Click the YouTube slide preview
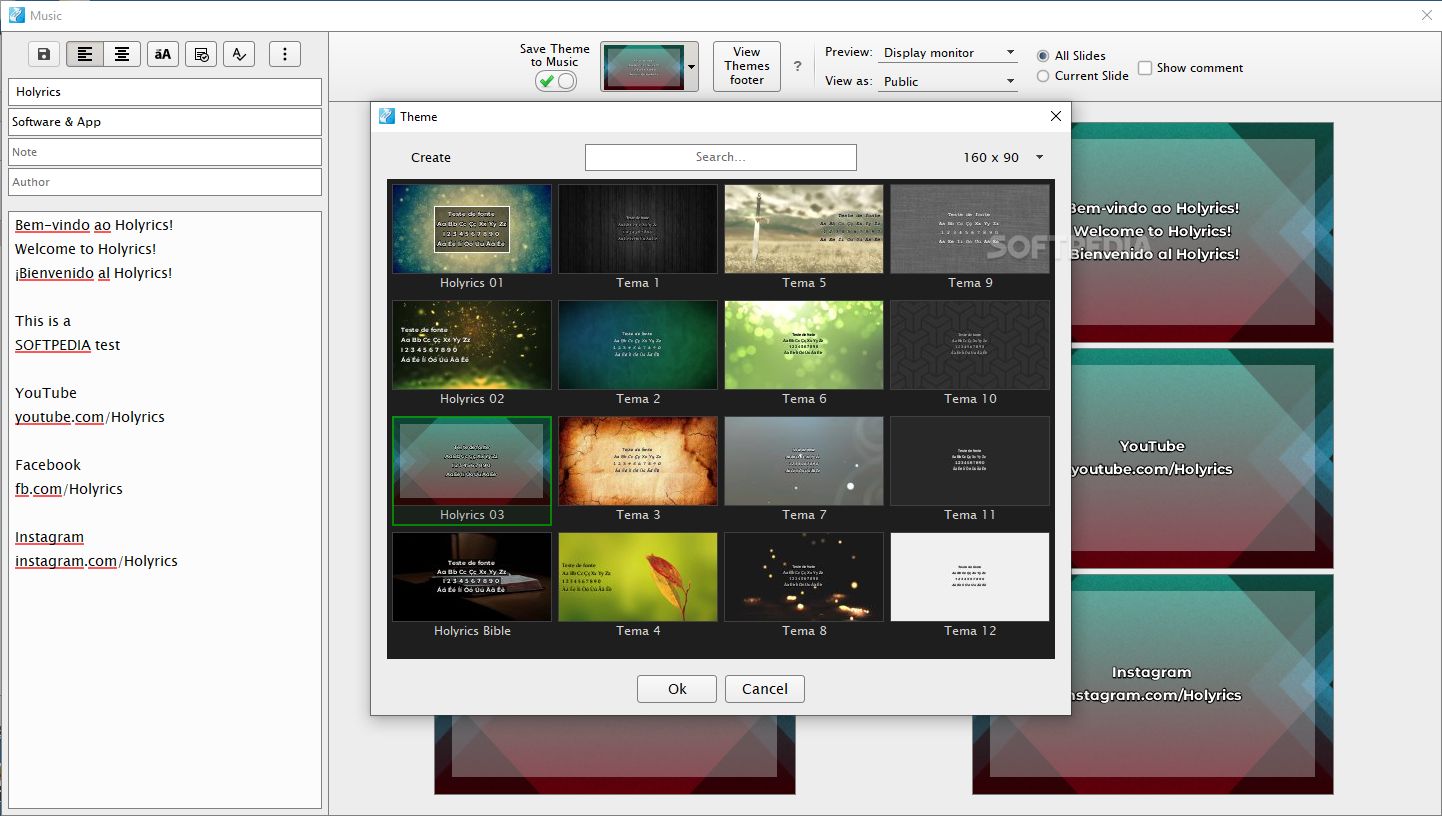 coord(1202,458)
